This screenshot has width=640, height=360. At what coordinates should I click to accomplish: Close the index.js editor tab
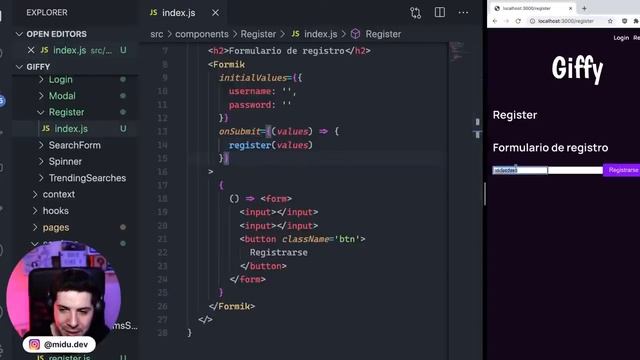coord(215,13)
